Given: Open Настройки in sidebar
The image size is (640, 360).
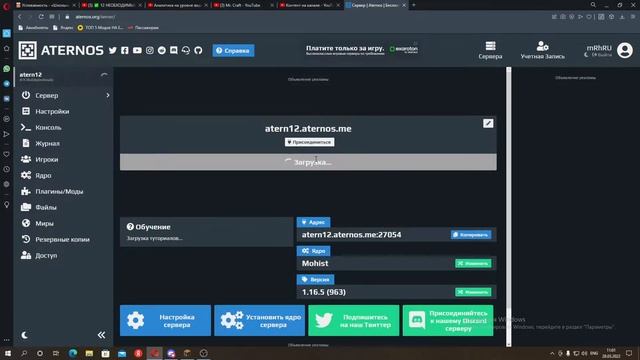Looking at the screenshot, I should (52, 111).
